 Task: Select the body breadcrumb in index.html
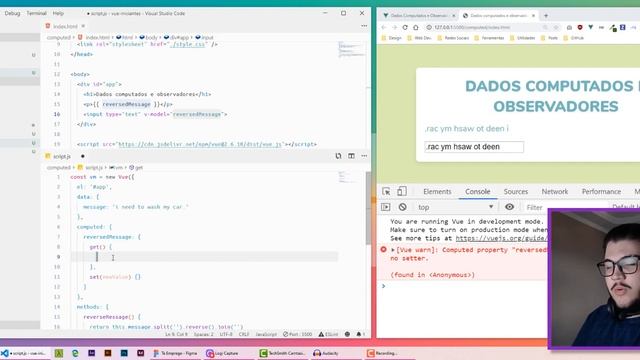[x=148, y=37]
